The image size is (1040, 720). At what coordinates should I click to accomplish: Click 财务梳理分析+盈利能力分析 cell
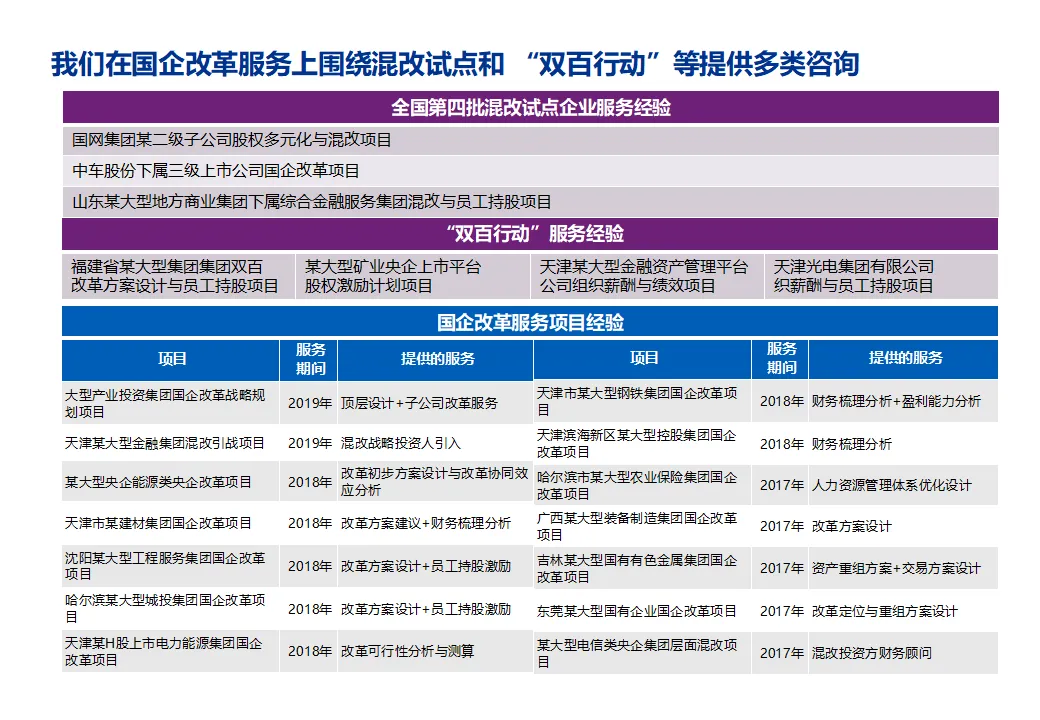pos(904,401)
